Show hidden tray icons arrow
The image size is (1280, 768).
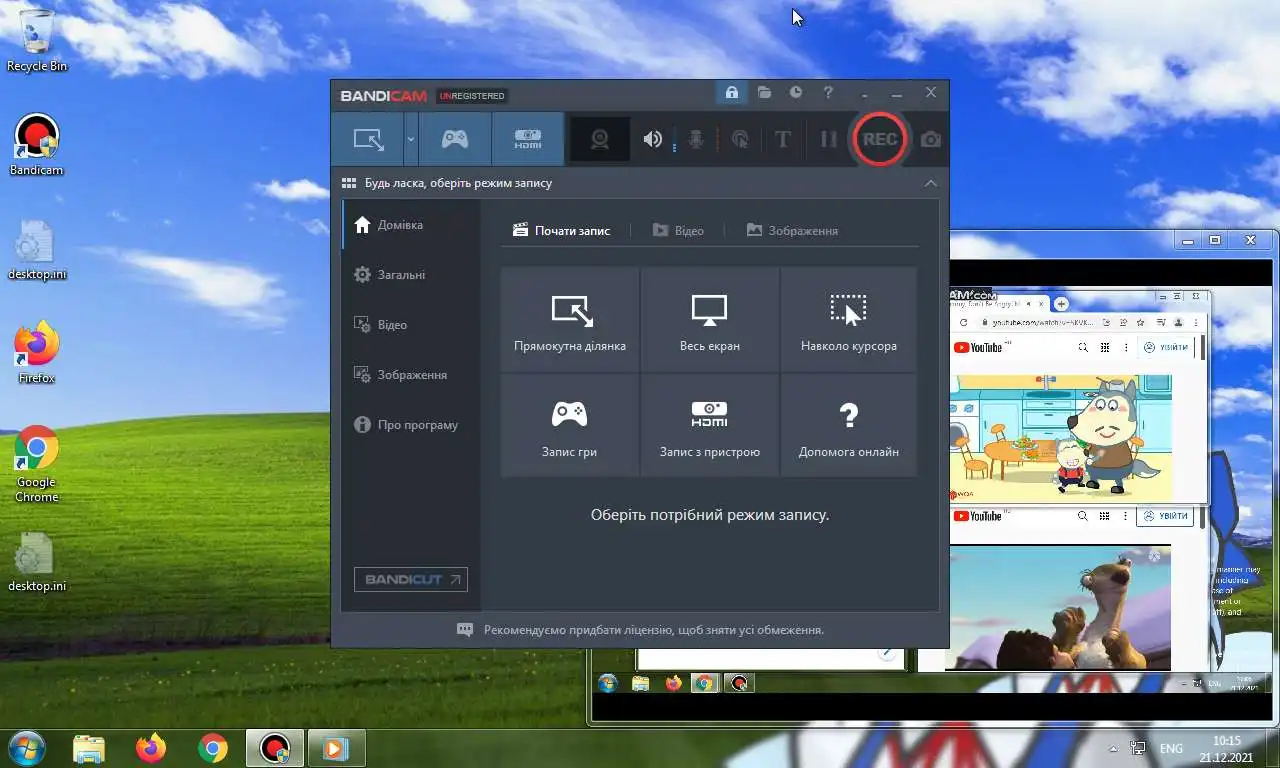(x=1114, y=748)
